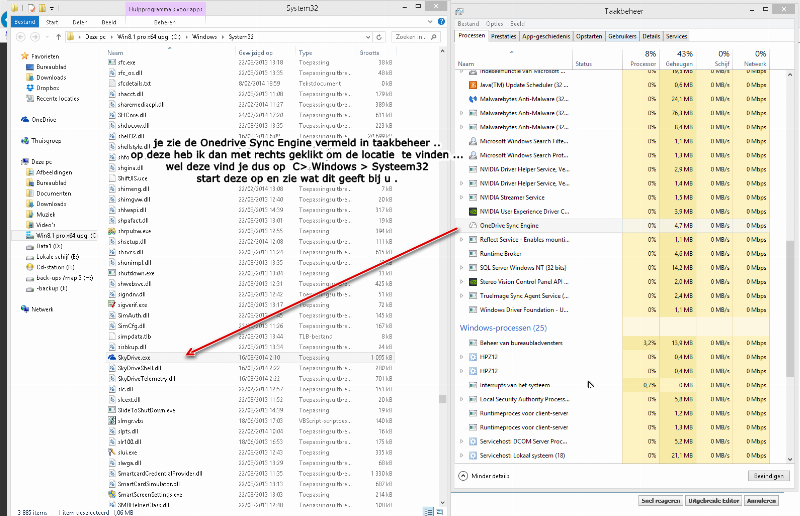Click the Minder details link
The height and width of the screenshot is (516, 800).
490,476
